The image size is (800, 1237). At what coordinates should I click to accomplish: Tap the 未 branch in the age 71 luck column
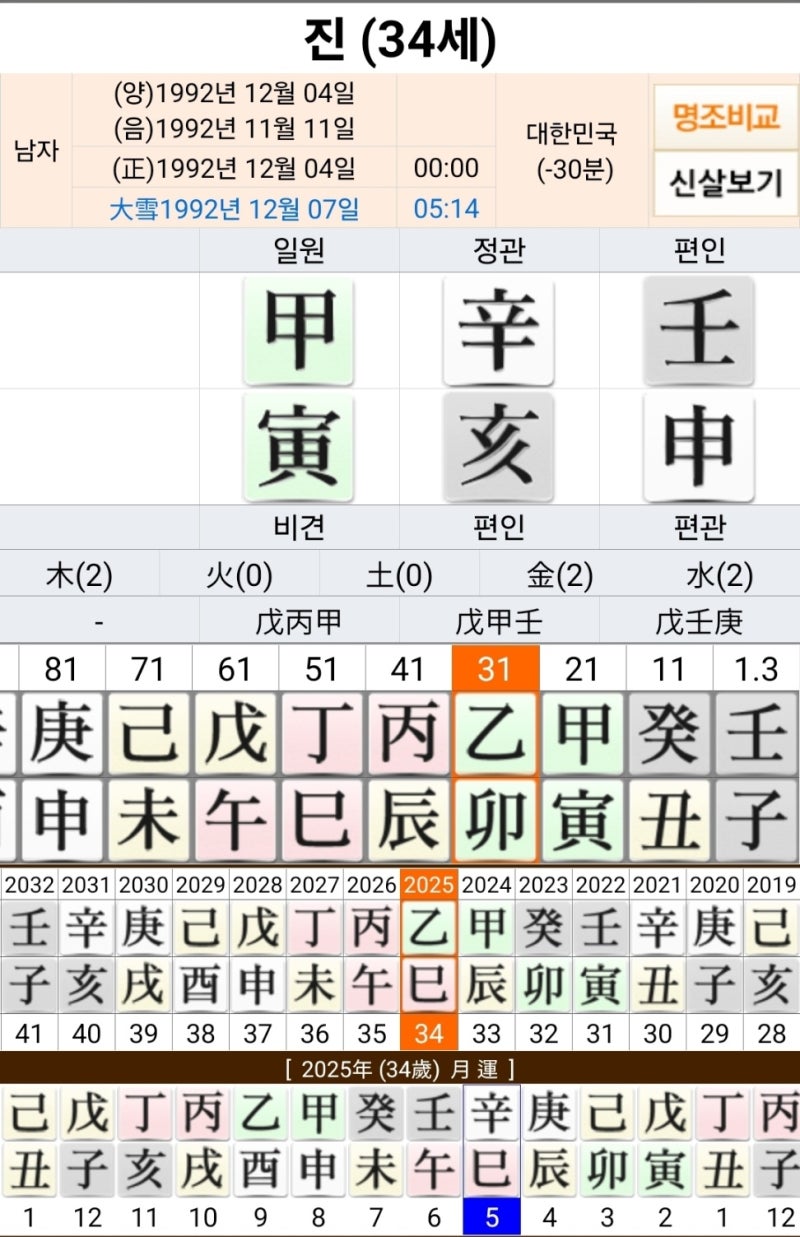149,820
